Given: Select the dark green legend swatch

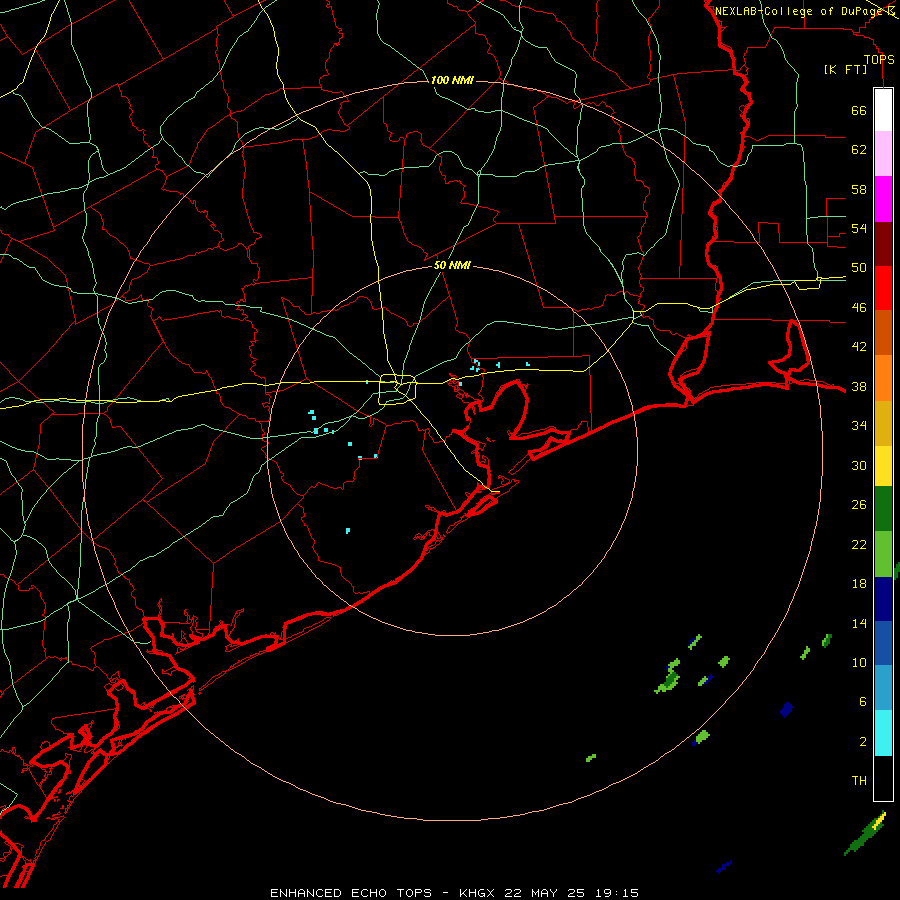Looking at the screenshot, I should pos(883,509).
